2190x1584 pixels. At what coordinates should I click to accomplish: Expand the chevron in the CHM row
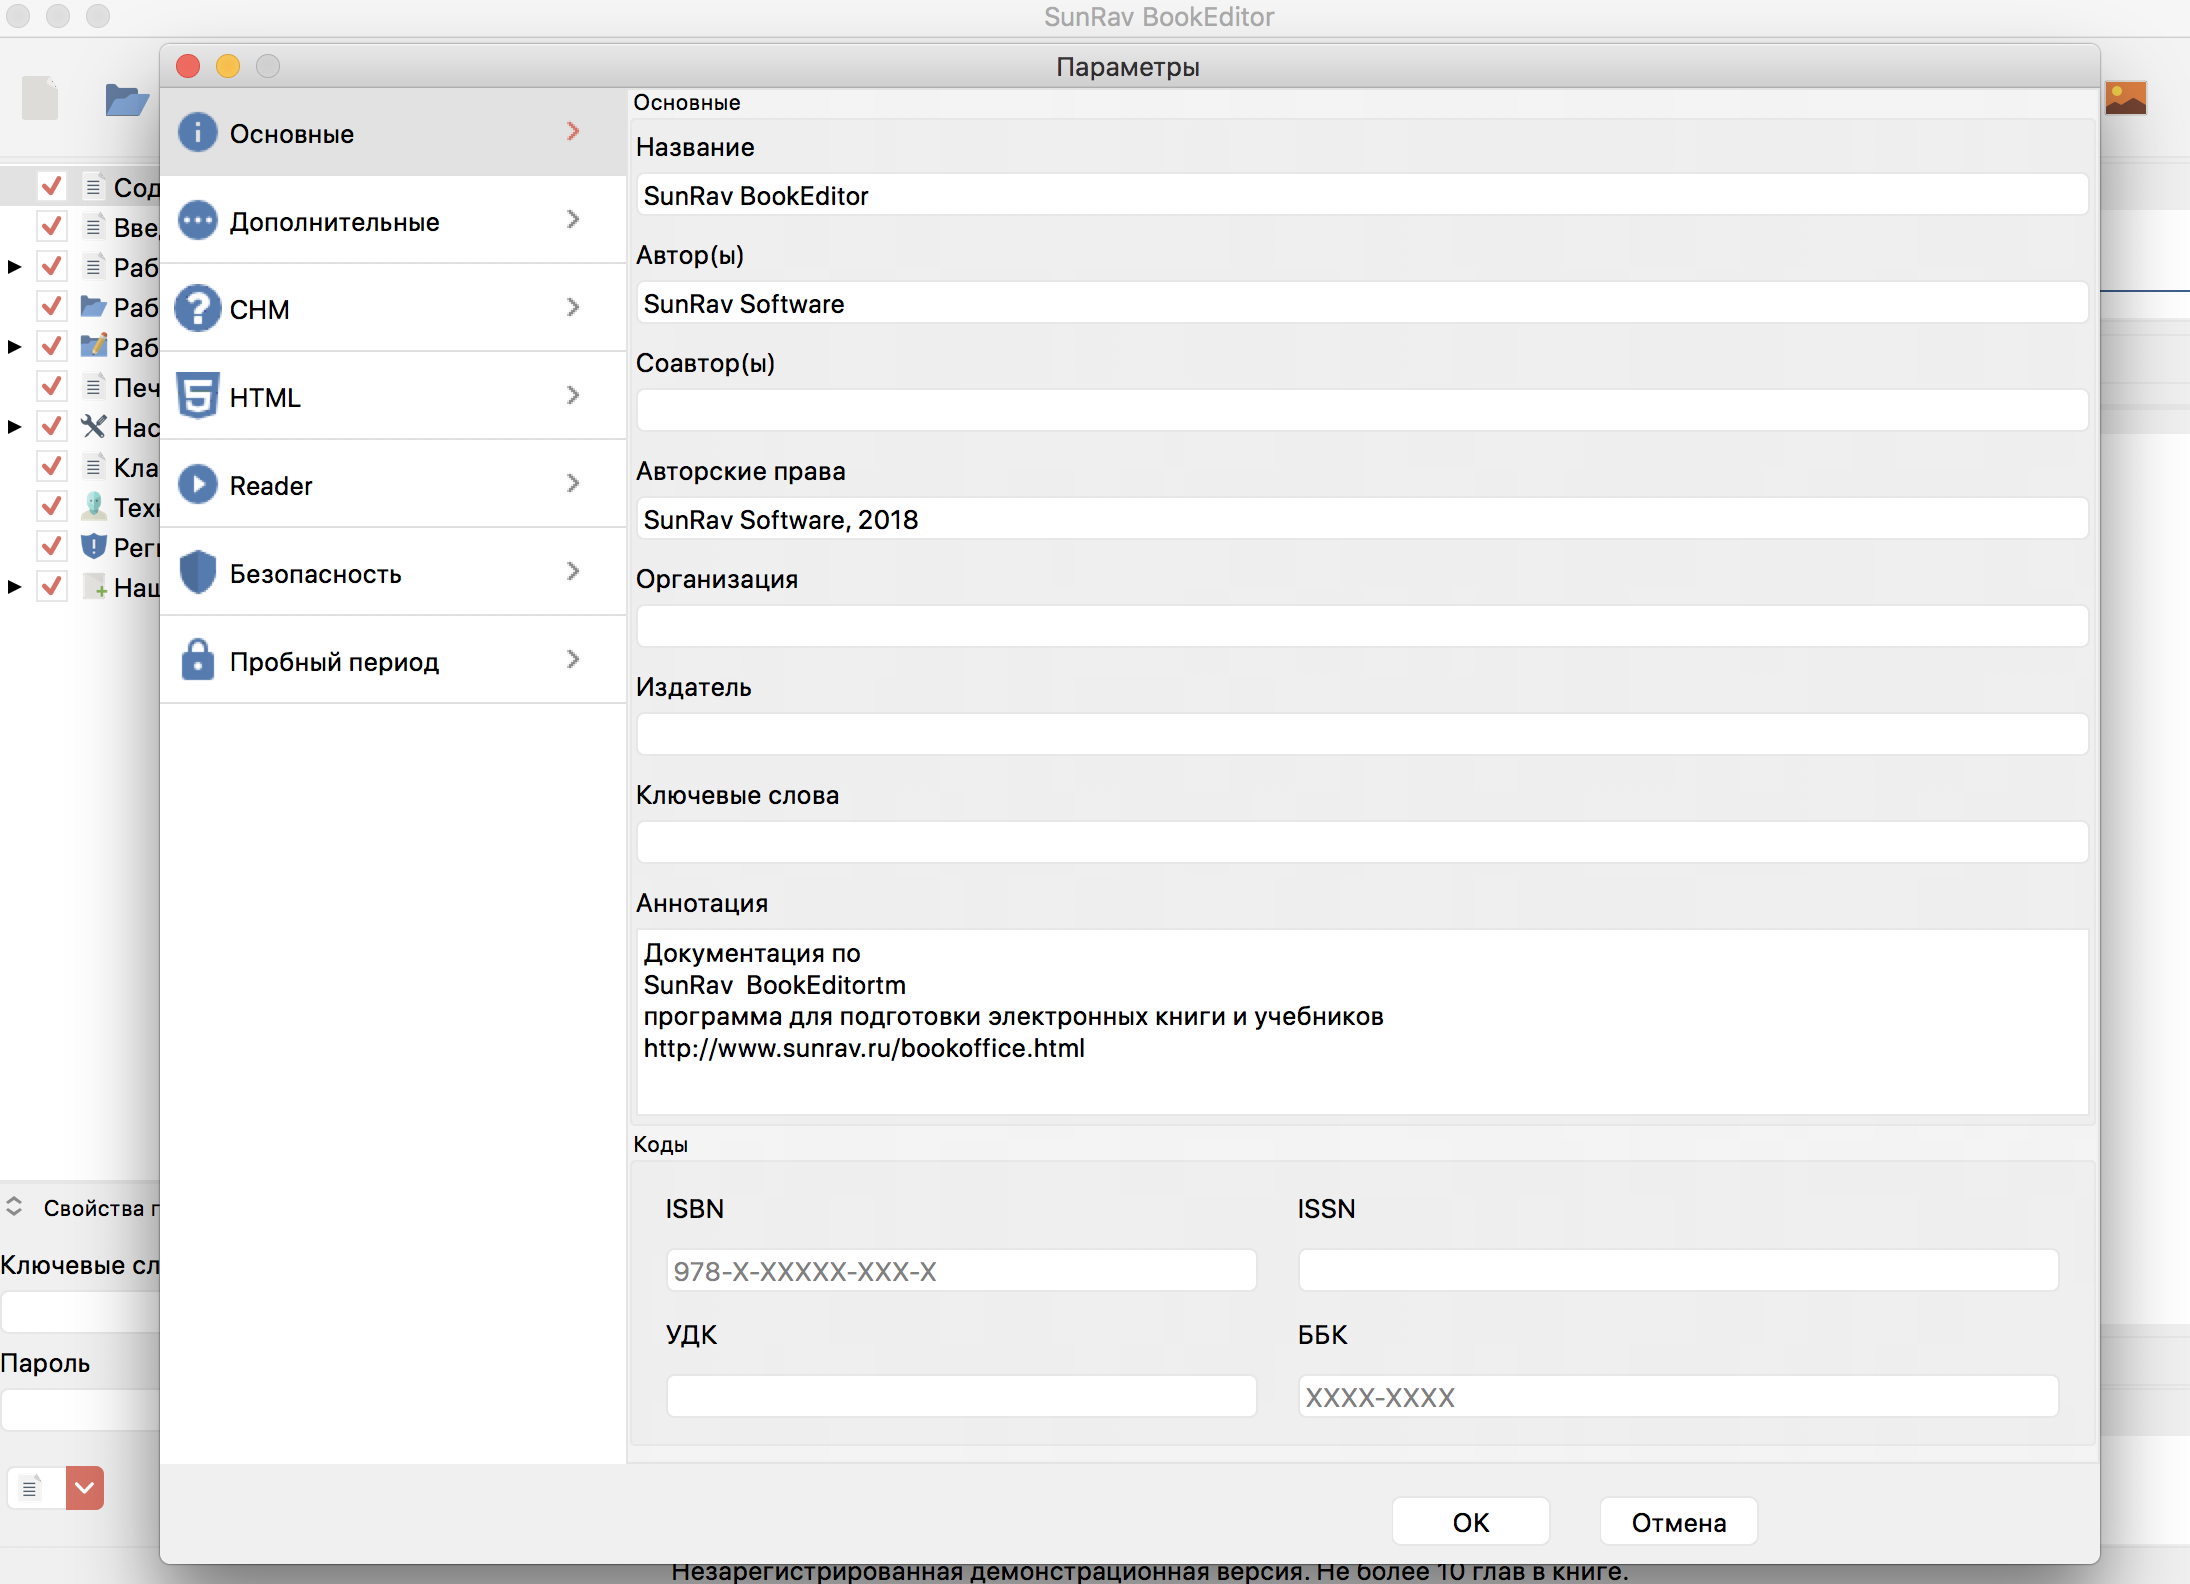pos(573,307)
